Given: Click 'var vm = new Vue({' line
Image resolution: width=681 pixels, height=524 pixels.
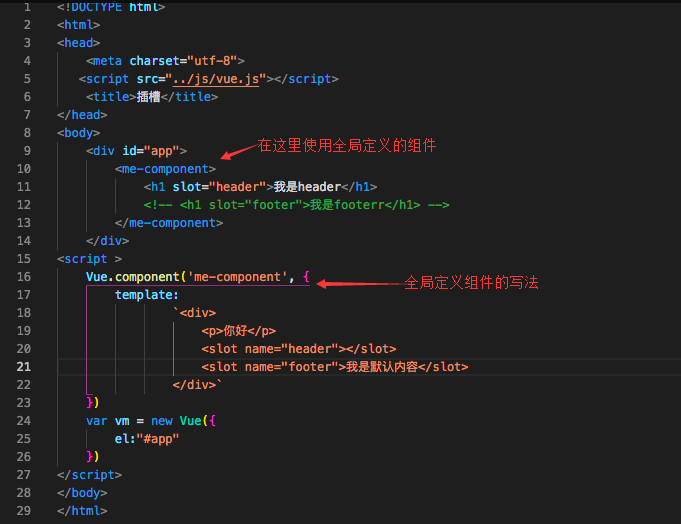Looking at the screenshot, I should tap(151, 421).
